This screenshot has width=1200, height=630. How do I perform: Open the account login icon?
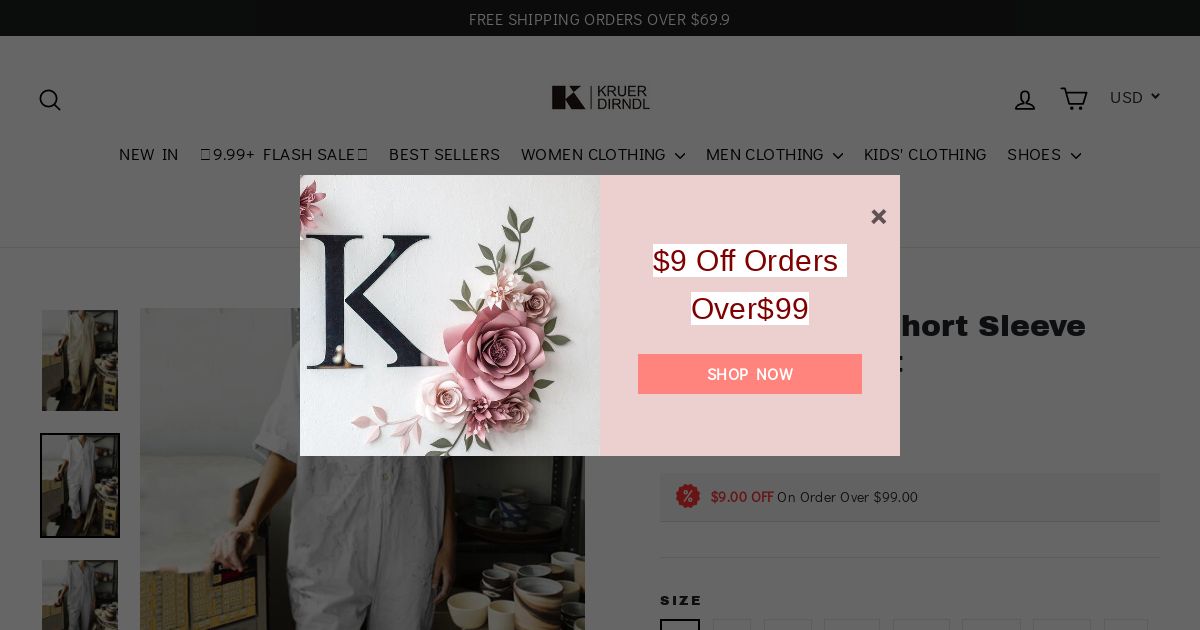(x=1025, y=100)
